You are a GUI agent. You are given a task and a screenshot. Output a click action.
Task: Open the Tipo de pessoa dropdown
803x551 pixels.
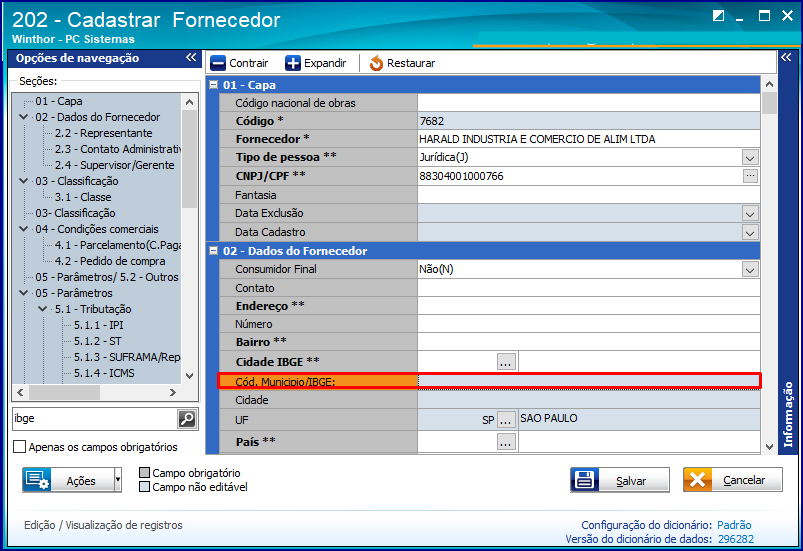point(750,158)
